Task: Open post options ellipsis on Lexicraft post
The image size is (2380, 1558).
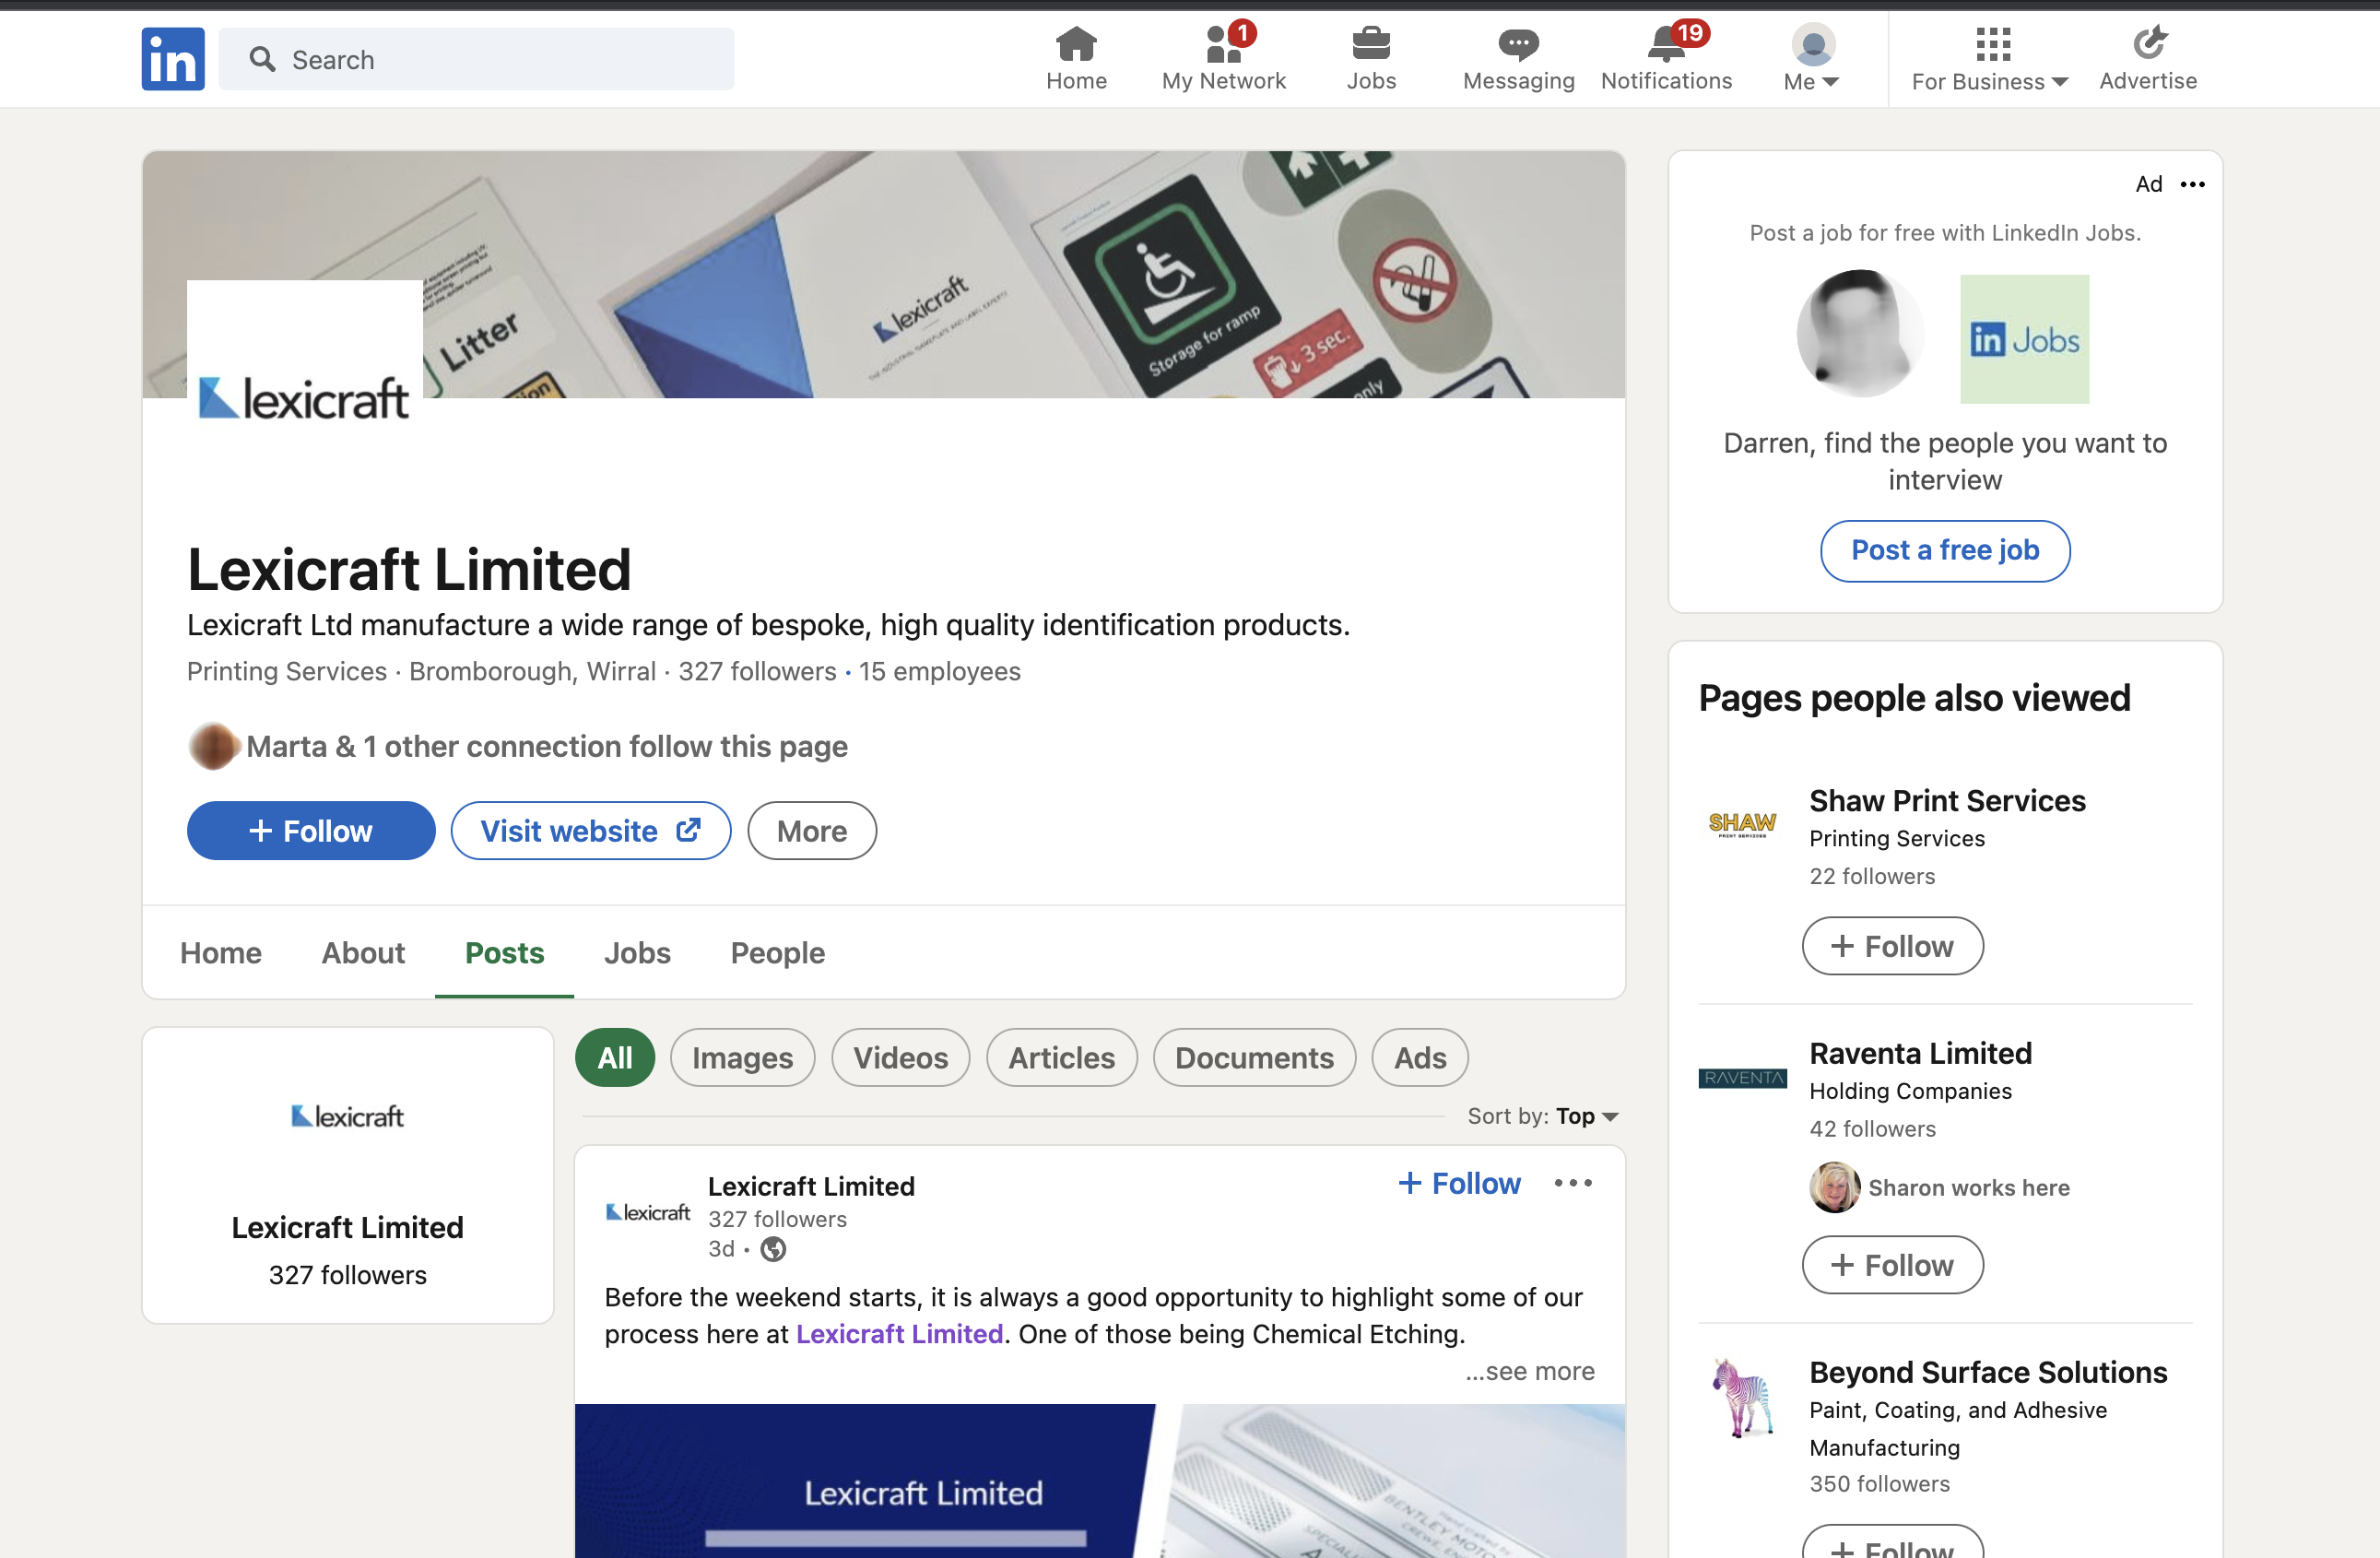Action: click(x=1572, y=1183)
